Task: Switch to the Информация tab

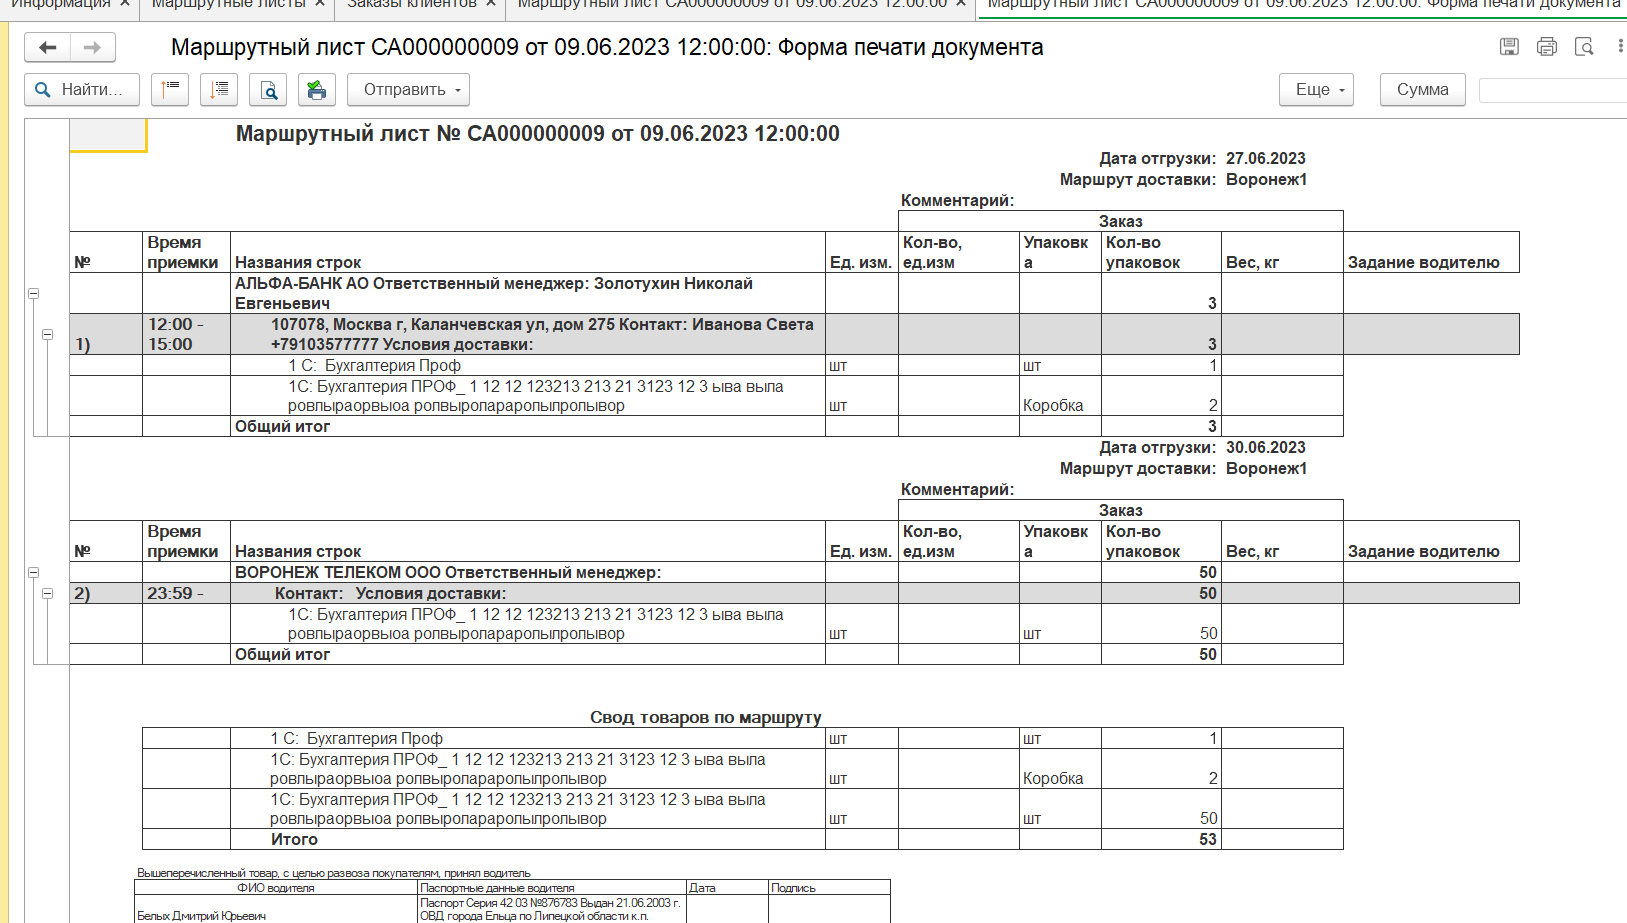Action: (61, 4)
